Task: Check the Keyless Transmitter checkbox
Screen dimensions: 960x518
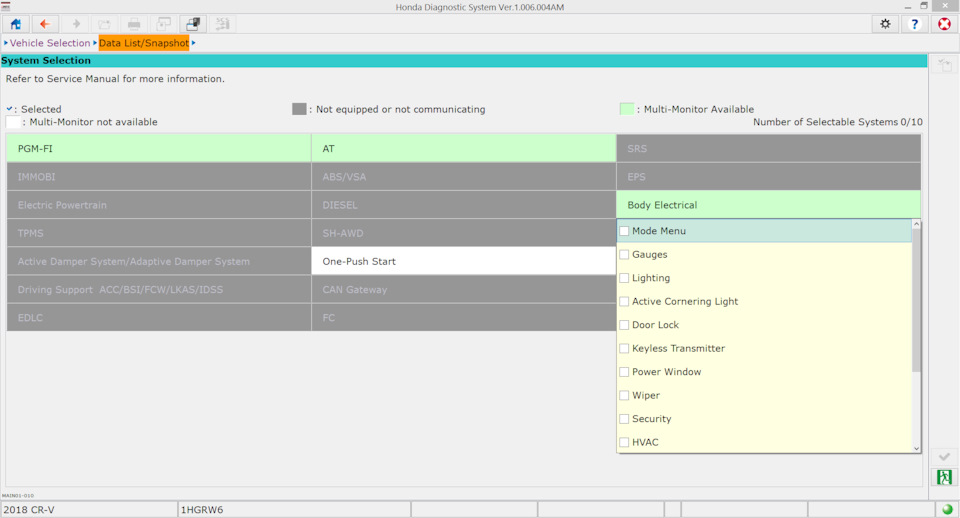Action: (624, 348)
